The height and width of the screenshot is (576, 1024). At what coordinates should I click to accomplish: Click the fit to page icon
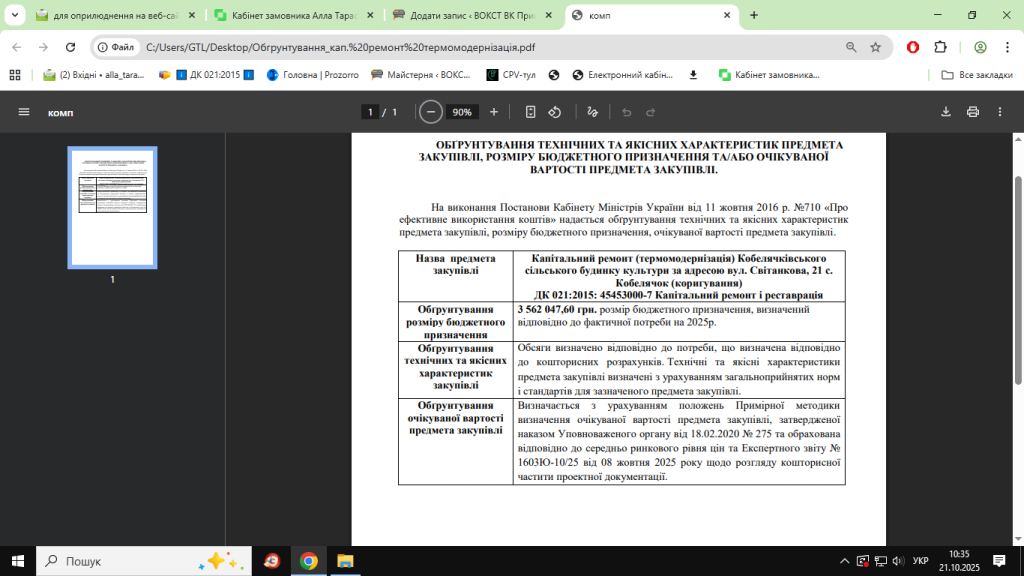[531, 112]
